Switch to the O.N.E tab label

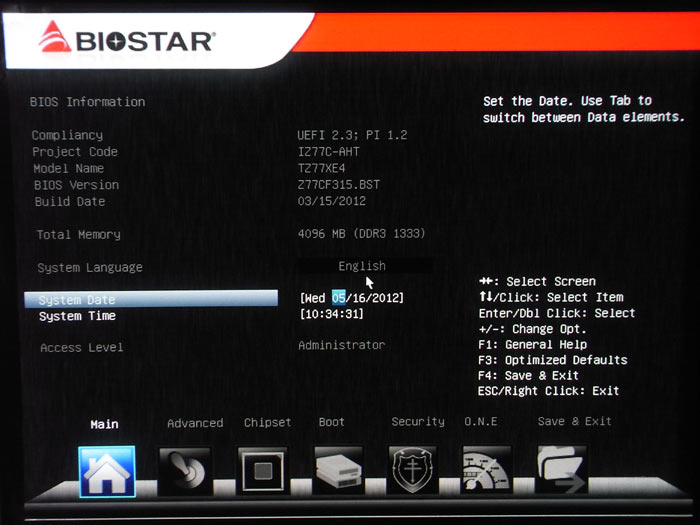pyautogui.click(x=481, y=421)
